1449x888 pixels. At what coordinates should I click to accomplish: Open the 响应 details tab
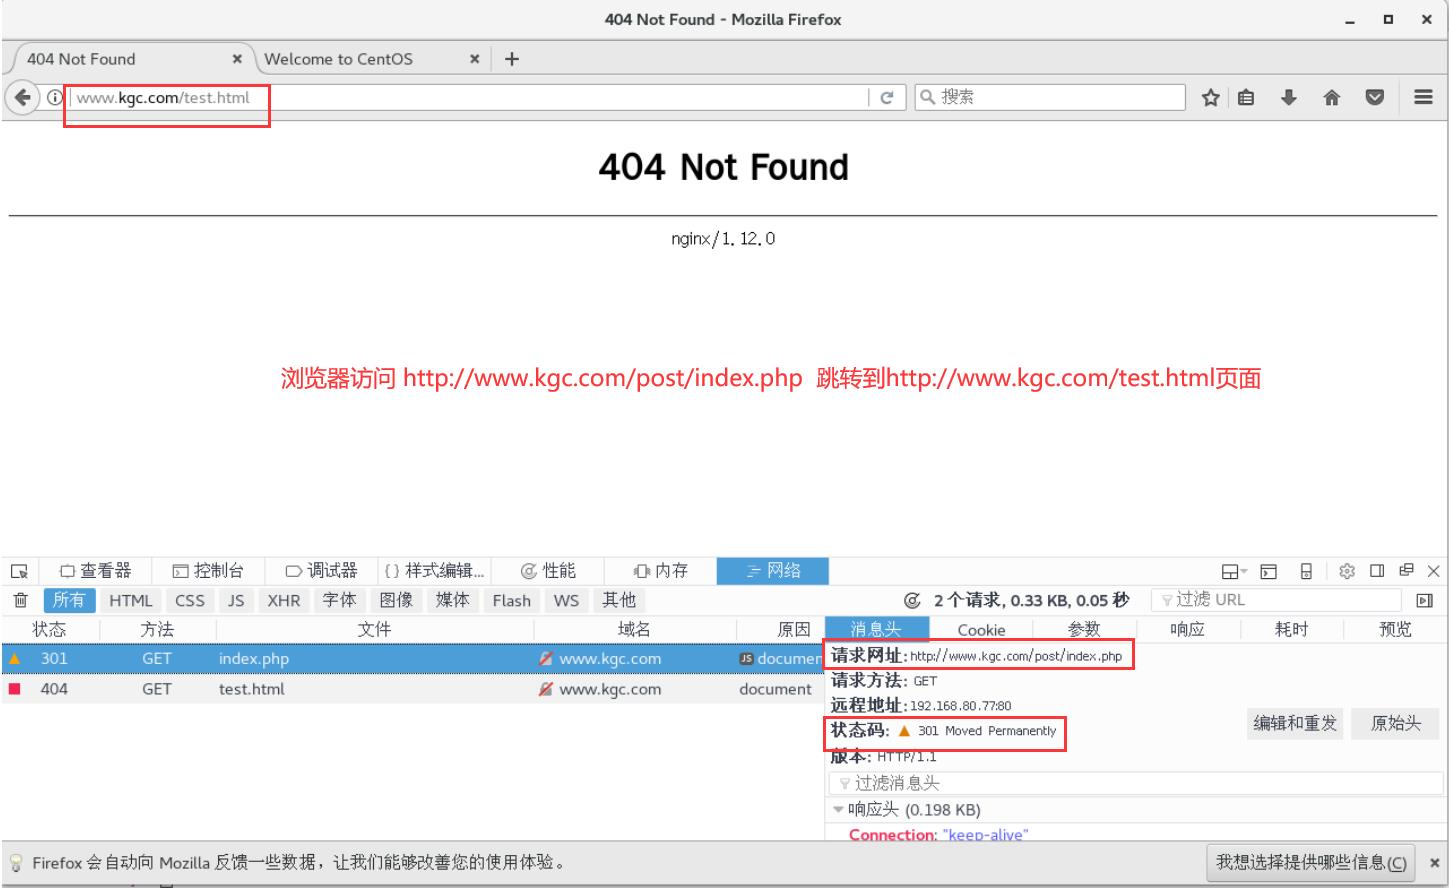(1187, 630)
